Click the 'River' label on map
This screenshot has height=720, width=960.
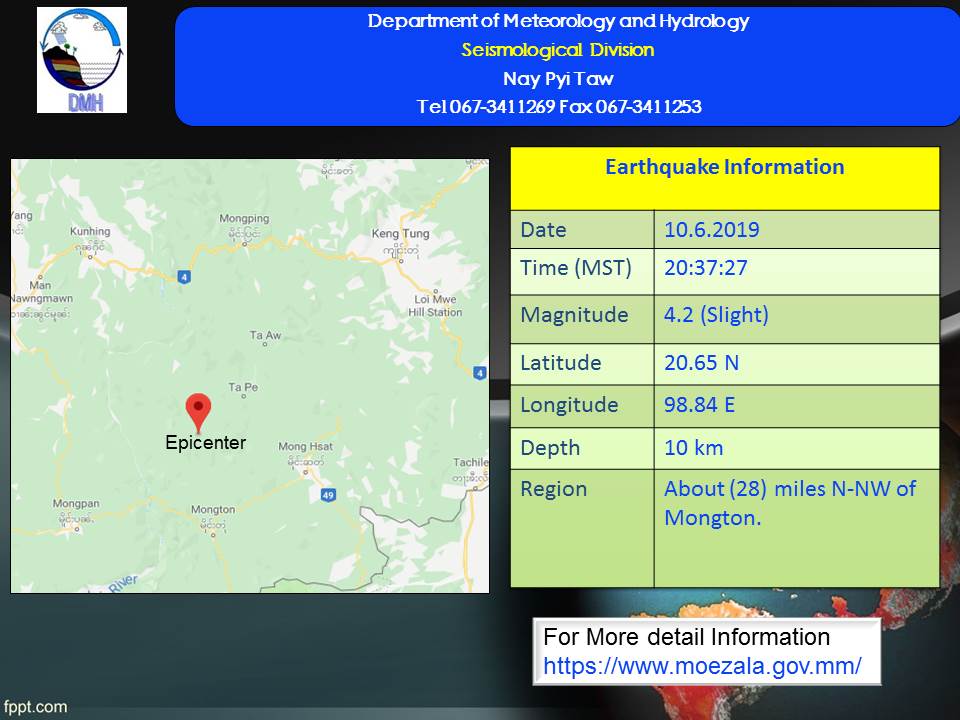(123, 583)
